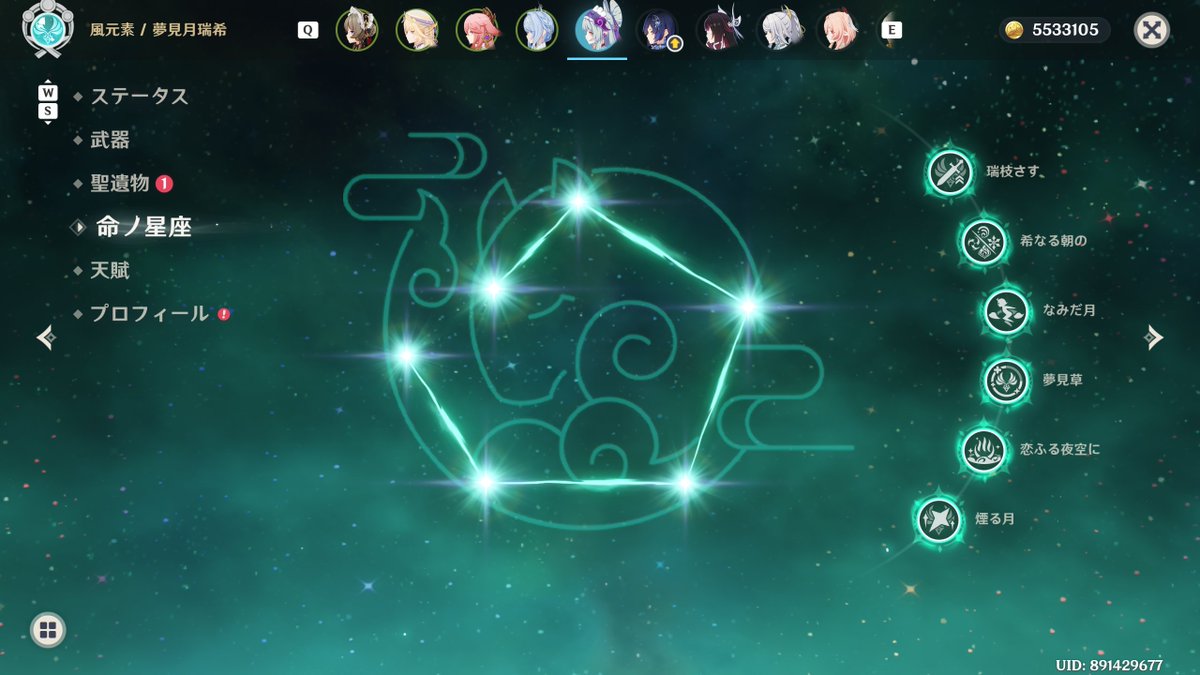Close the character screen with X button
Image resolution: width=1200 pixels, height=675 pixels.
[x=1152, y=30]
